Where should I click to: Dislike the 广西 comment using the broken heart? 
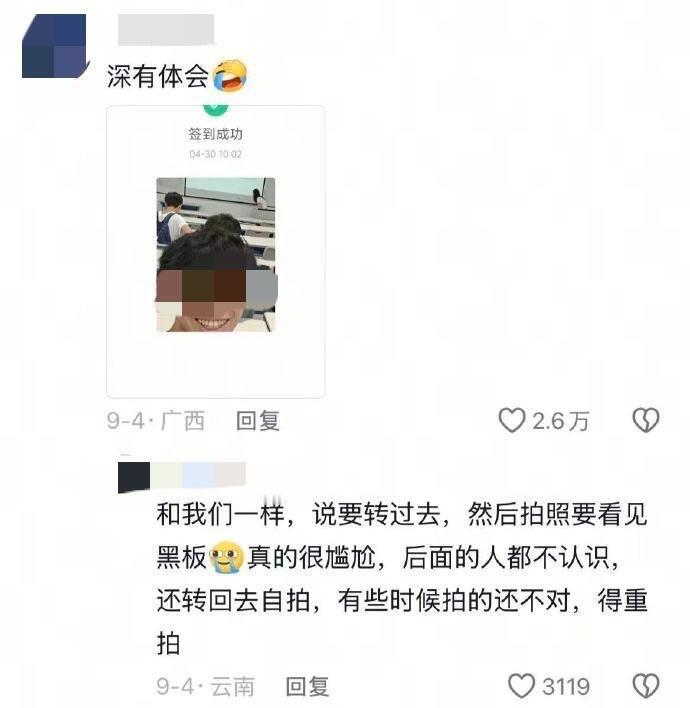pyautogui.click(x=646, y=420)
